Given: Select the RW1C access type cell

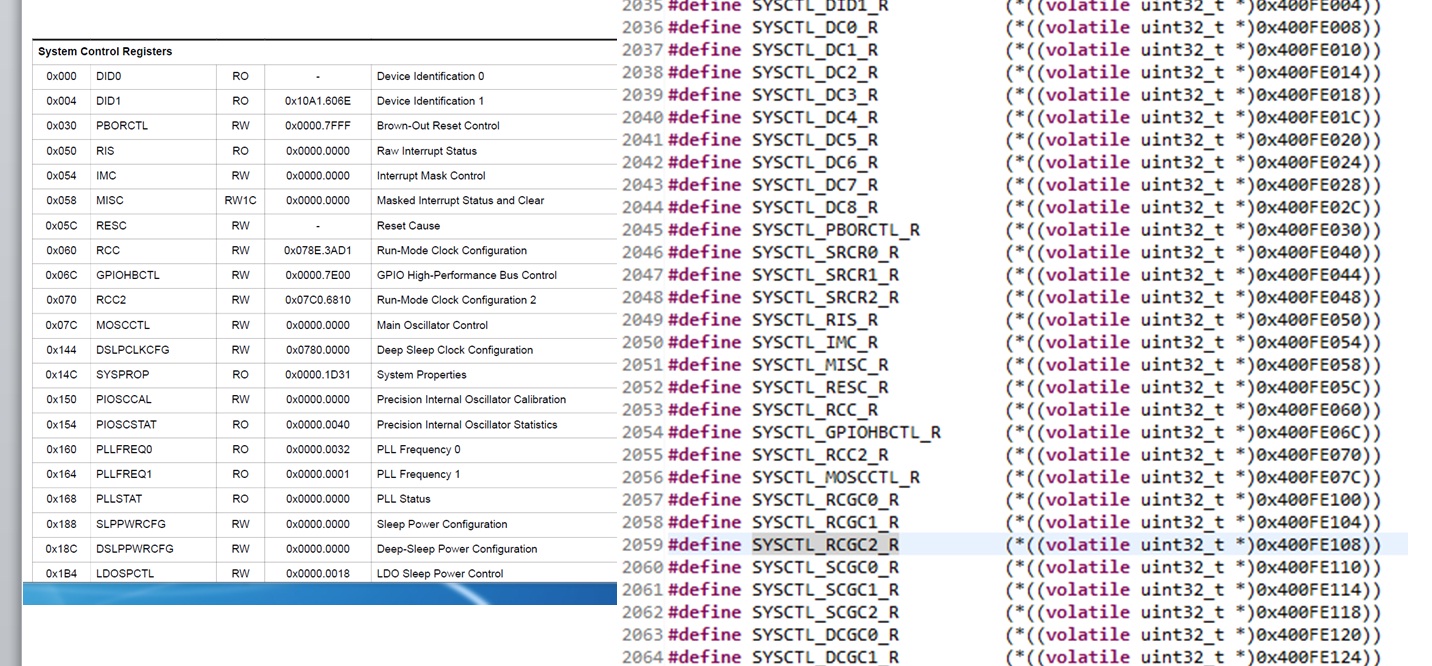Looking at the screenshot, I should pos(240,200).
